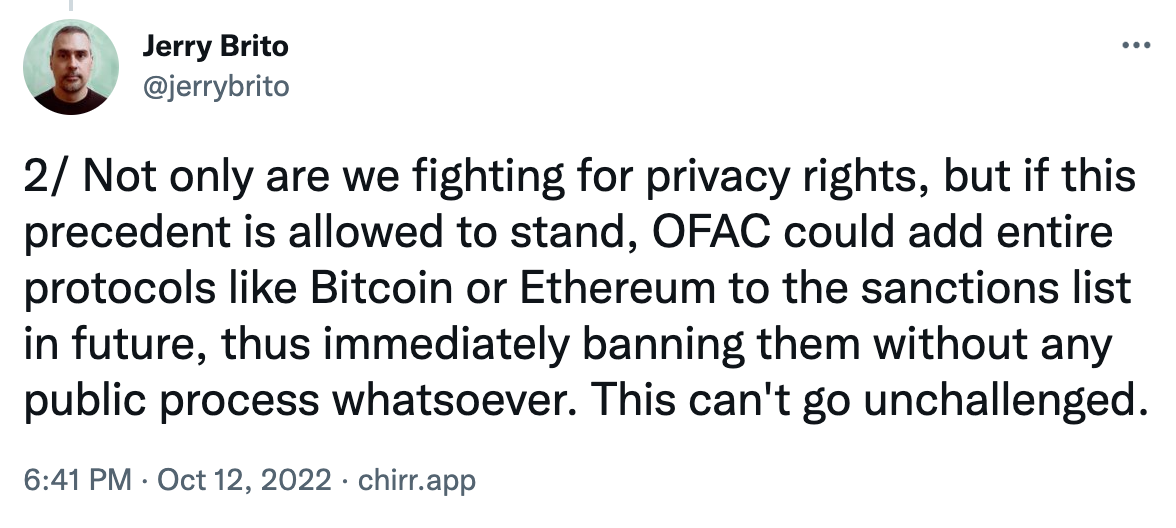Click Jerry Brito's profile avatar
Screen dimensions: 1176x528
[x=71, y=67]
